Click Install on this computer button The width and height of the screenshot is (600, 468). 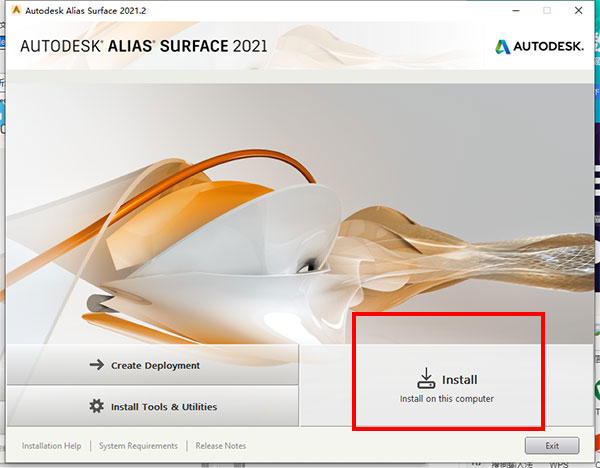tap(447, 385)
